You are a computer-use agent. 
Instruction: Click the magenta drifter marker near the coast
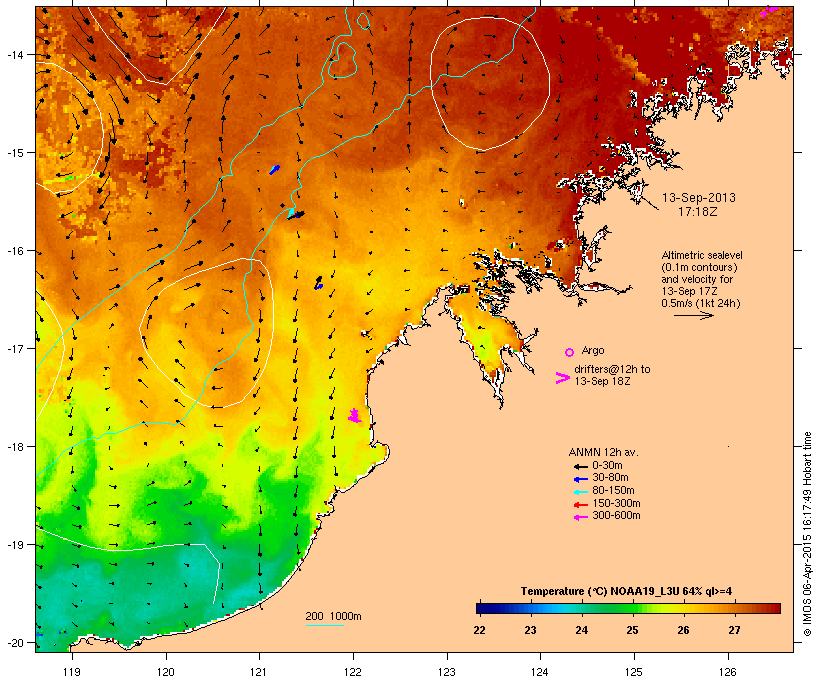coord(355,416)
